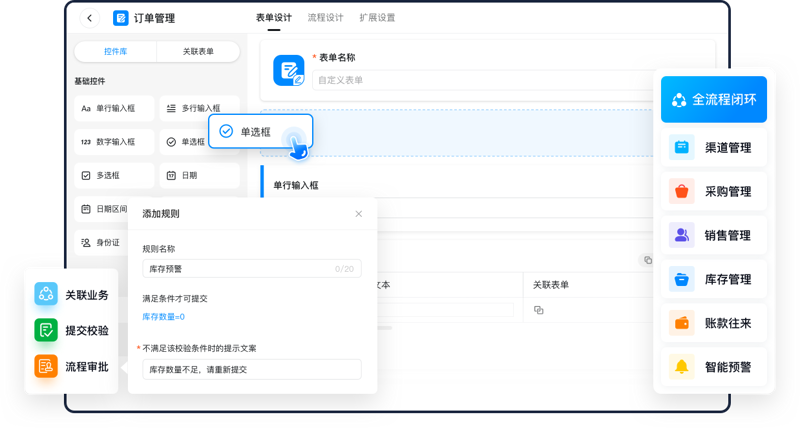Click the 库存数量=0 condition link
Viewport: 800px width, 428px height.
pos(163,317)
